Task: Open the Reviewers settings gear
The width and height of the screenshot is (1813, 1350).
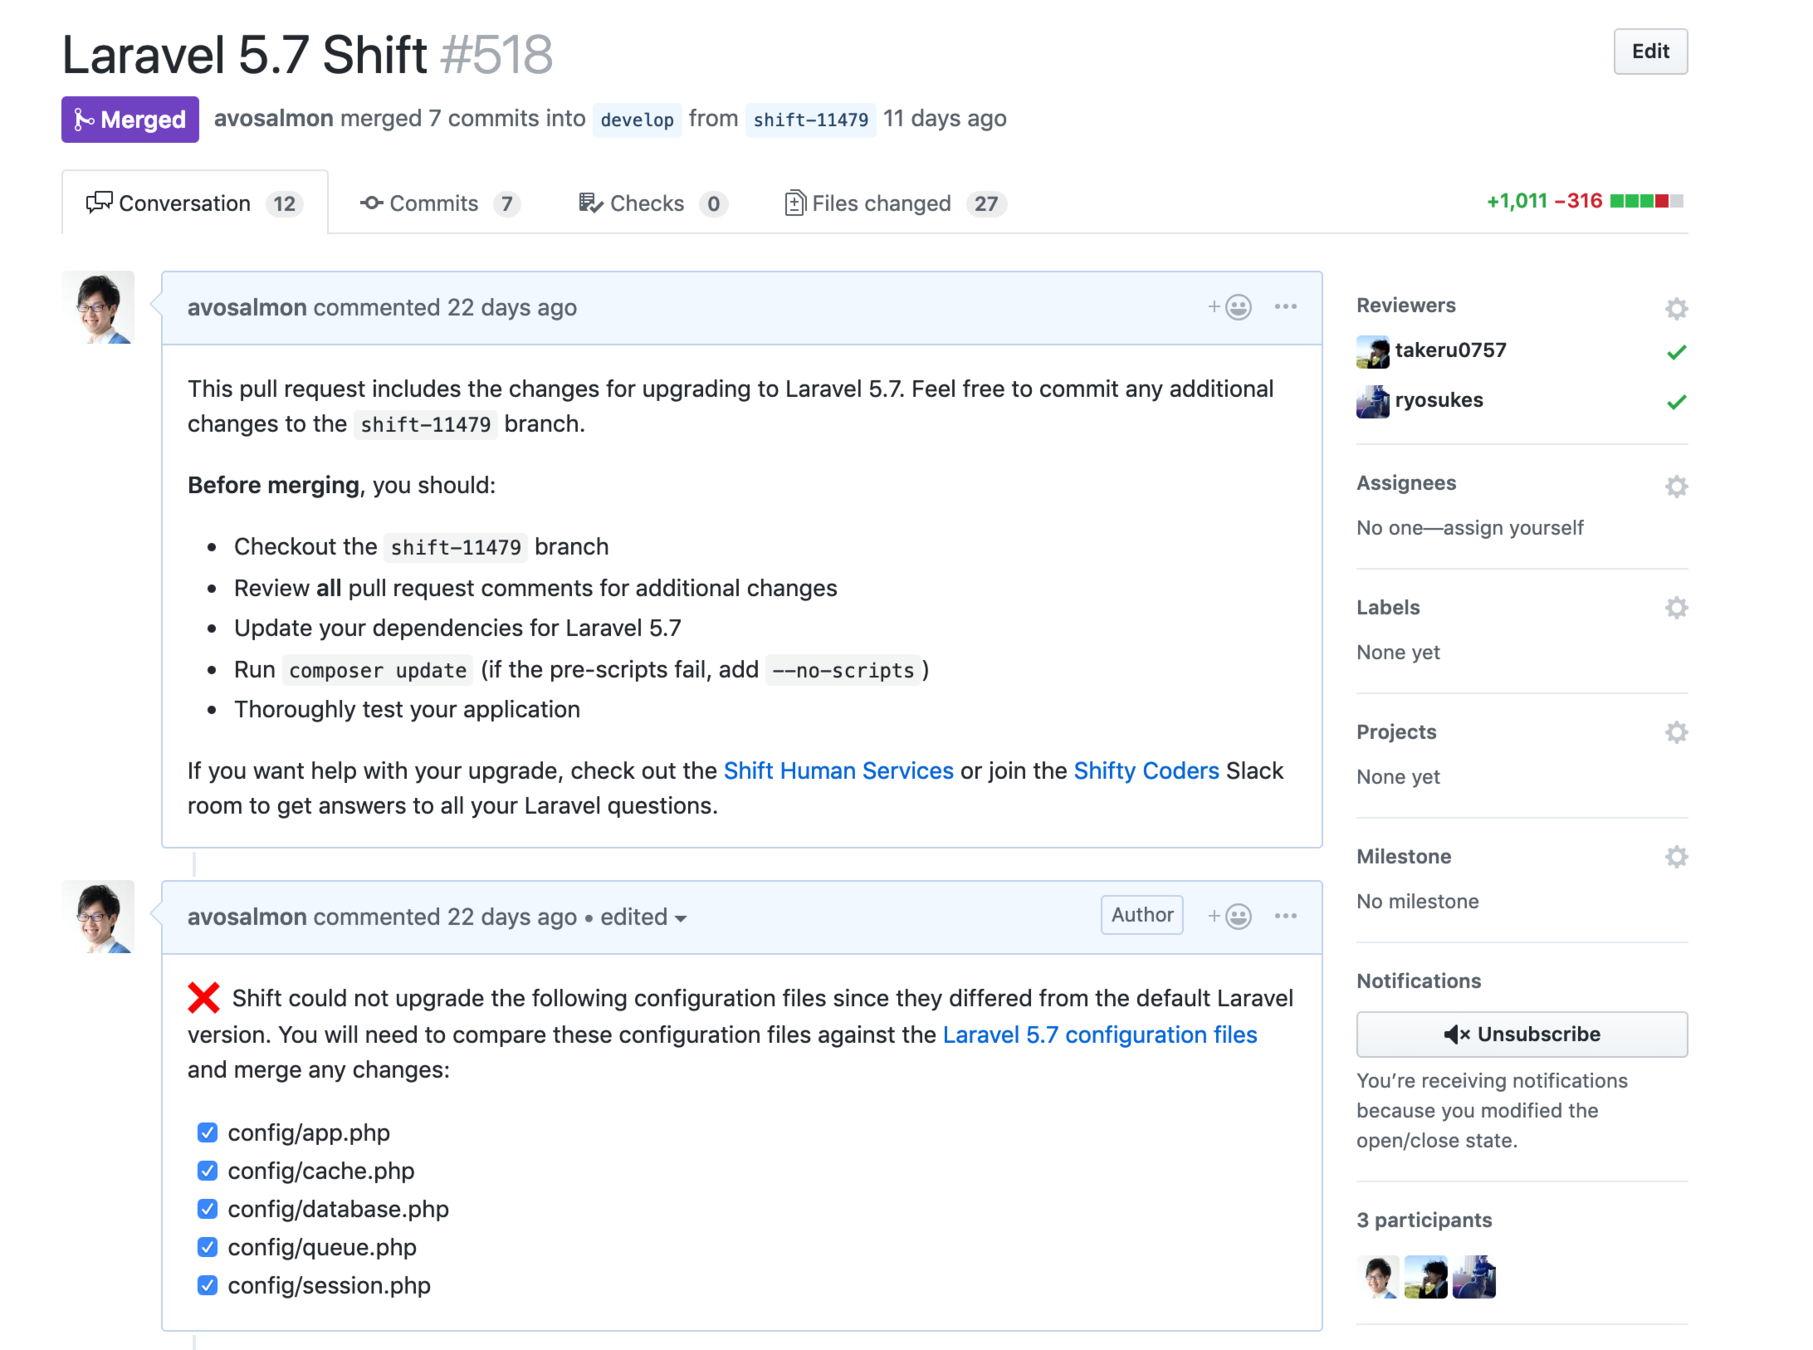Action: 1676,308
